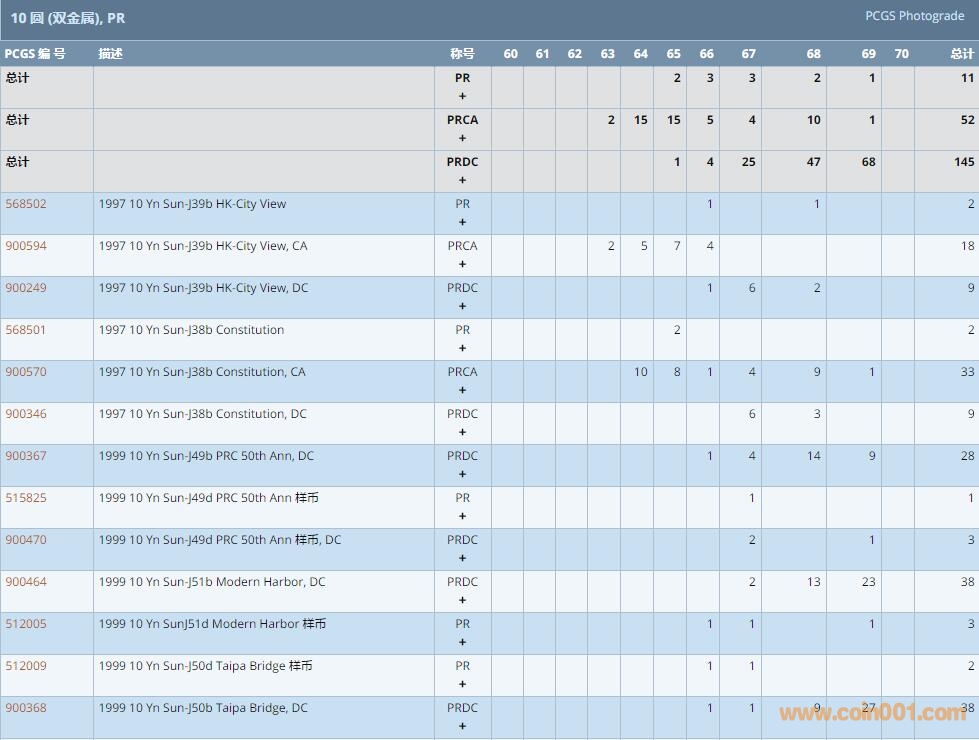This screenshot has height=740, width=979.
Task: Expand plus under PRDC total row
Action: coord(462,181)
